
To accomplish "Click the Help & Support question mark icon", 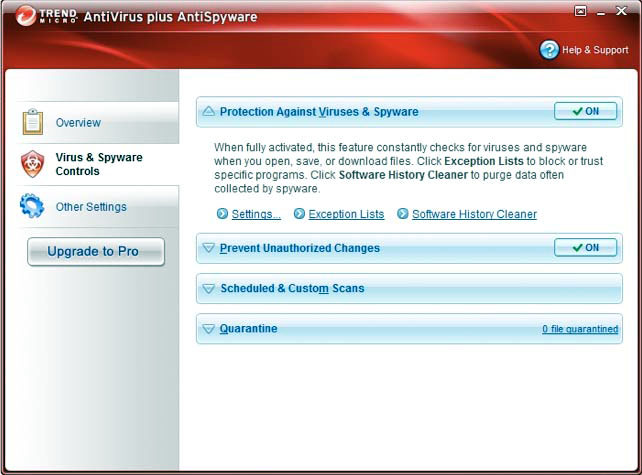I will [549, 50].
